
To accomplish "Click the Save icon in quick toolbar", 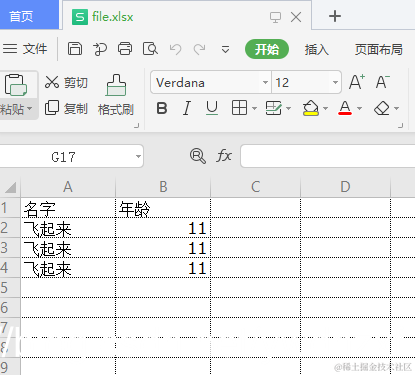I will 75,49.
